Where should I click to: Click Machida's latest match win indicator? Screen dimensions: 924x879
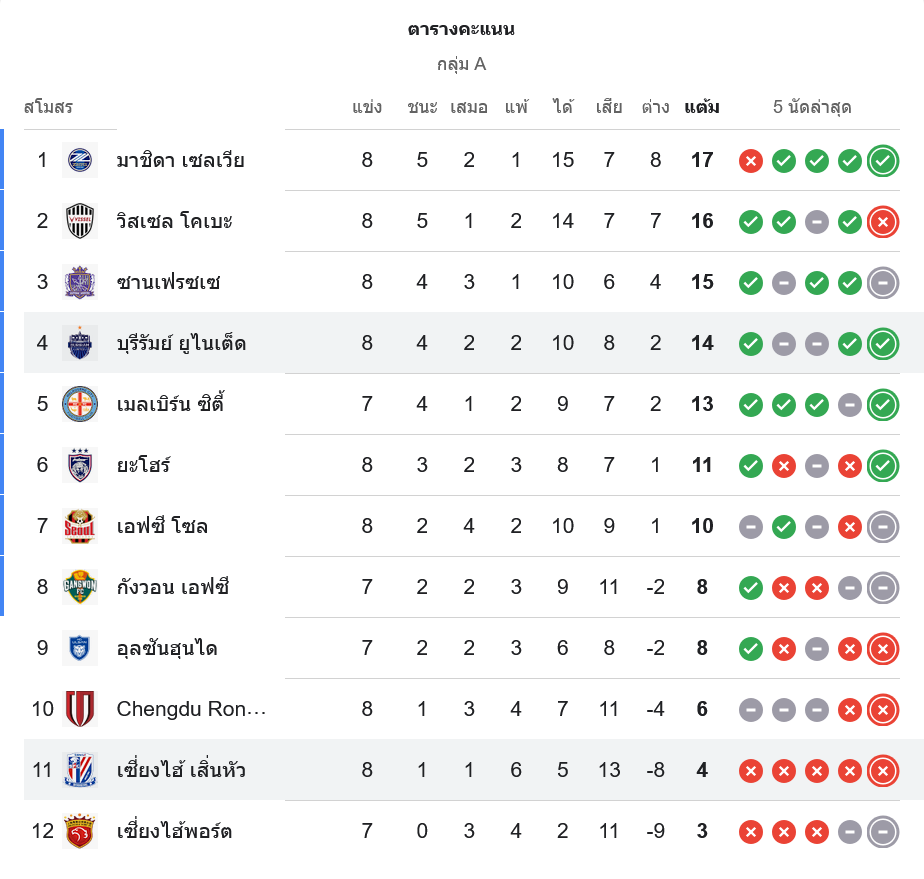pos(882,160)
